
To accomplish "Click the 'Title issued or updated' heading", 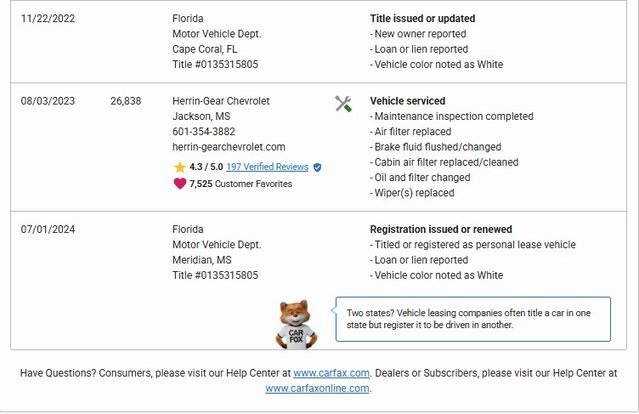I will [x=422, y=18].
